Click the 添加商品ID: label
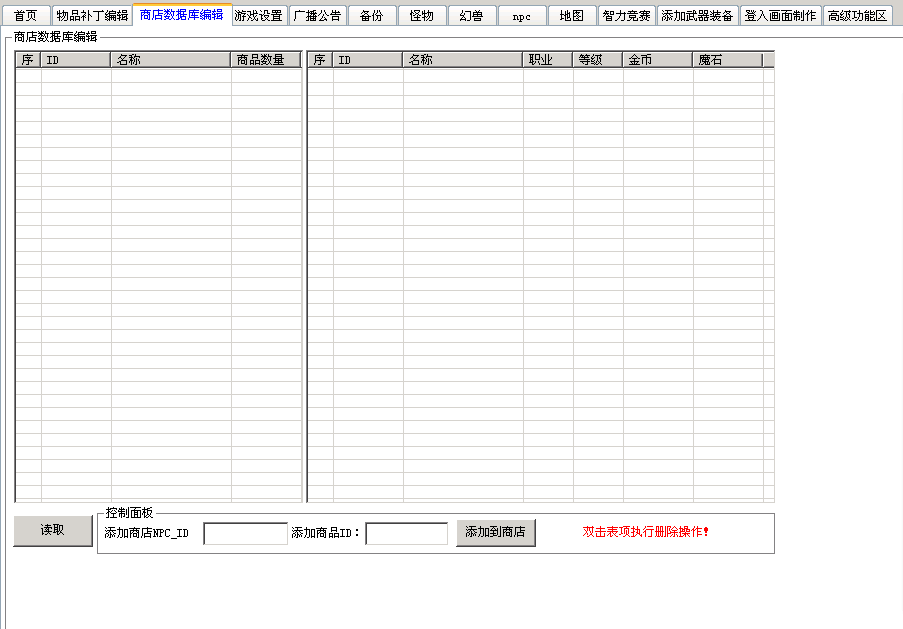Viewport: 903px width, 629px height. (x=325, y=533)
